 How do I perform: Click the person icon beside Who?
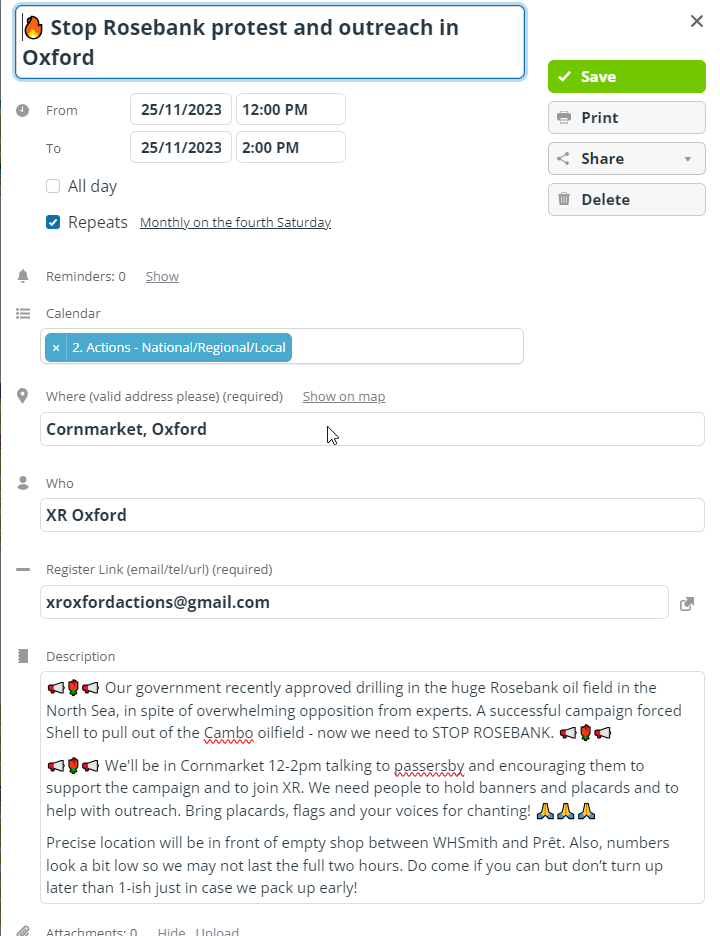point(23,483)
